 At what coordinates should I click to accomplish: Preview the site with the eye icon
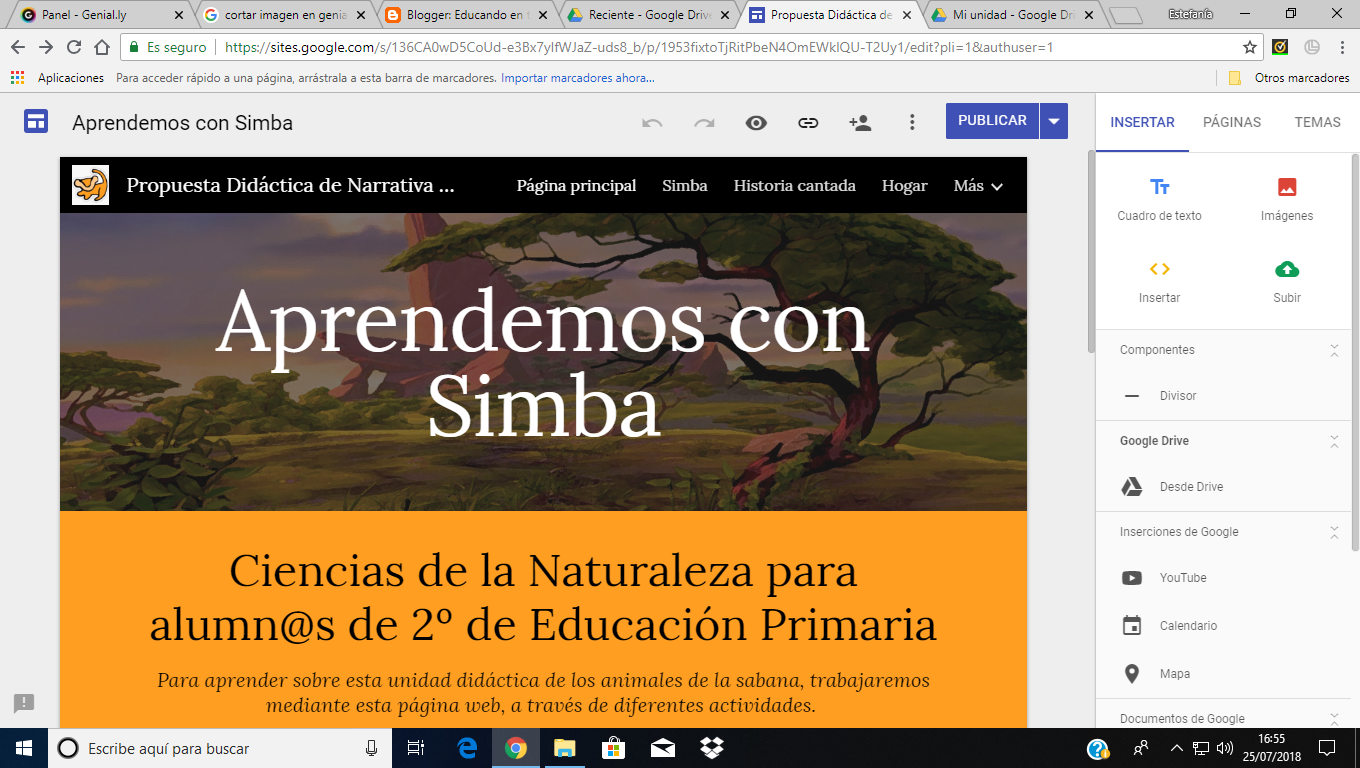(756, 122)
